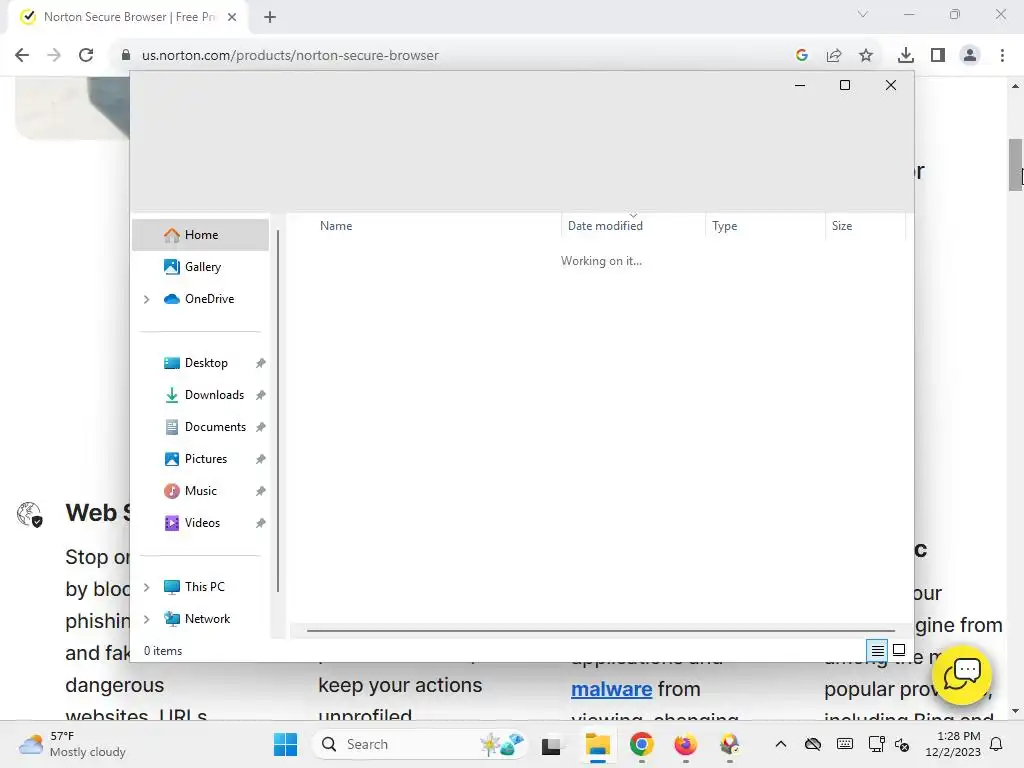Open the Videos quick access folder
Image resolution: width=1024 pixels, height=768 pixels.
[200, 523]
